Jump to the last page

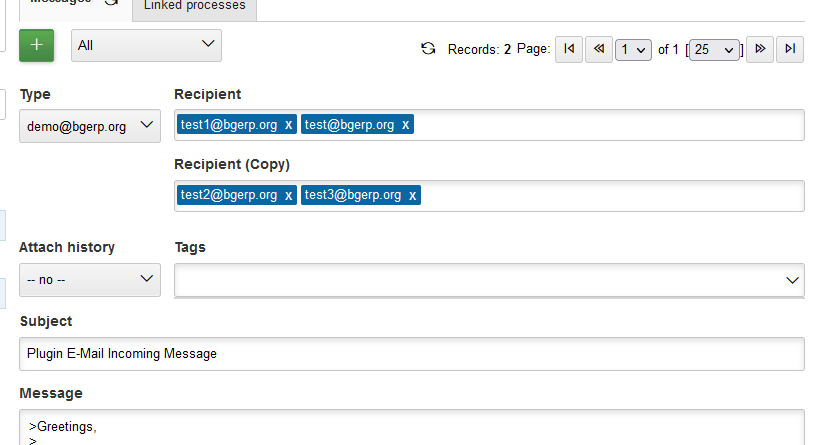790,49
